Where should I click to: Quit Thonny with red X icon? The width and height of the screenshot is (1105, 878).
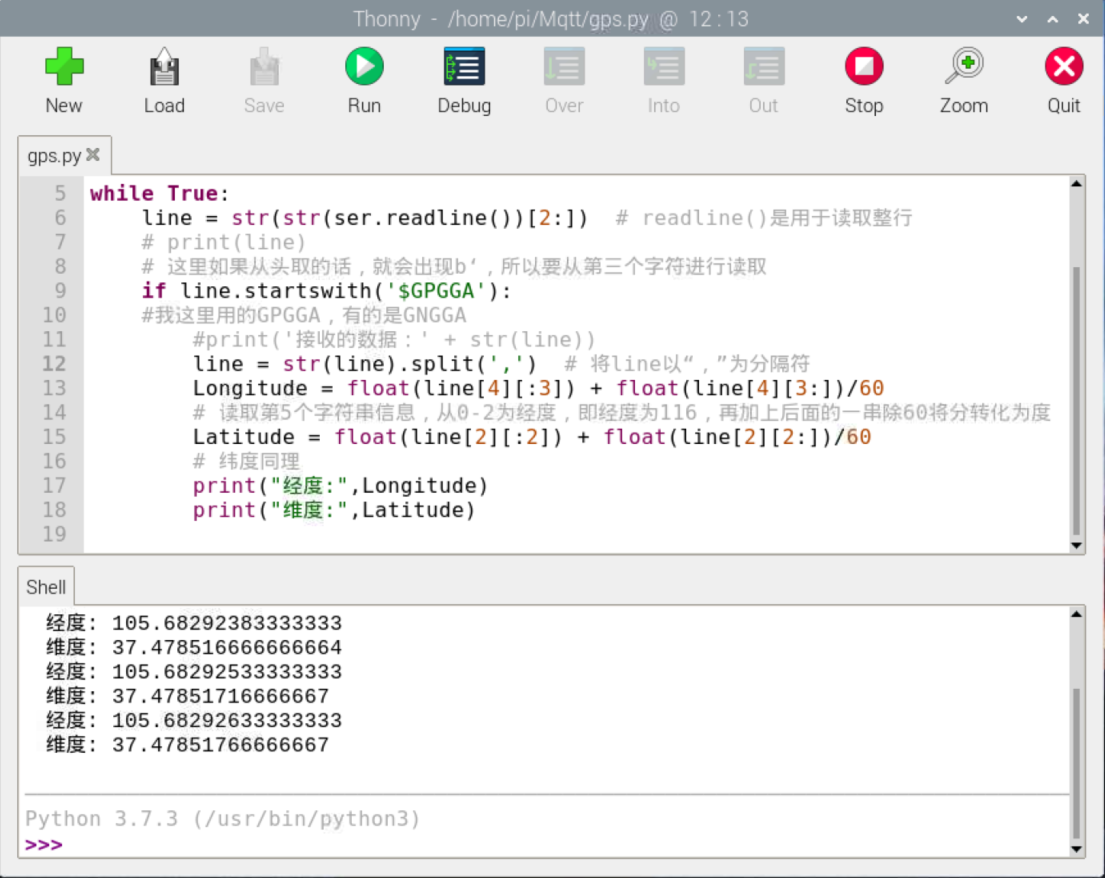click(1064, 68)
